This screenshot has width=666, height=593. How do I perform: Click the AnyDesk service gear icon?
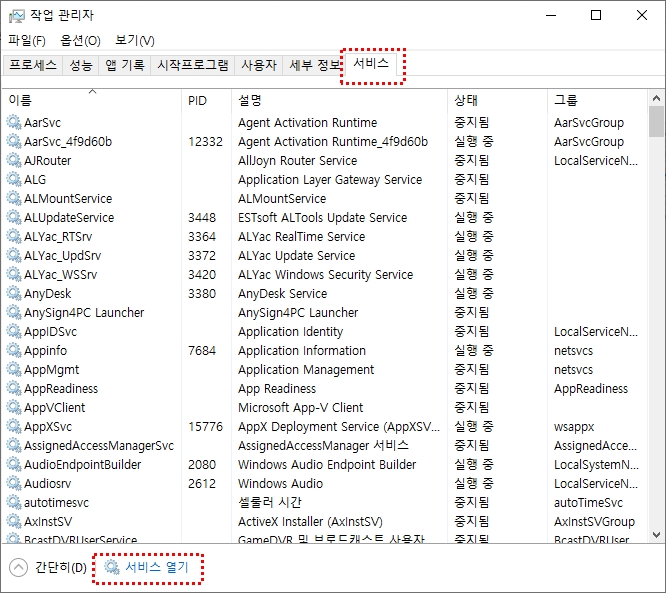coord(14,294)
